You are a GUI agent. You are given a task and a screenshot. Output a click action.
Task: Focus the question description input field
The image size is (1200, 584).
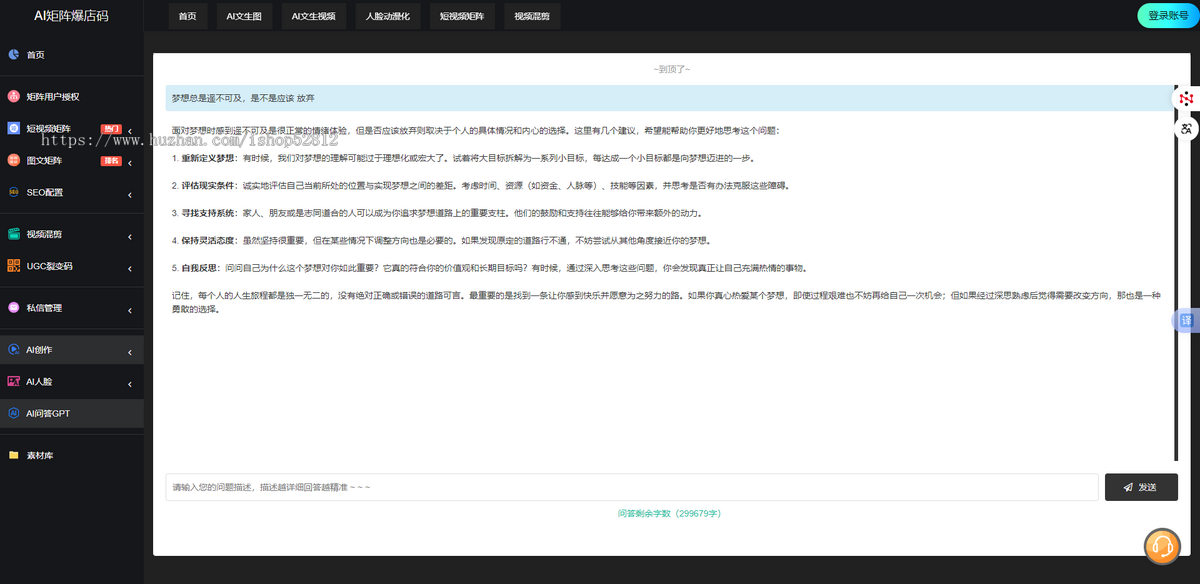(632, 487)
